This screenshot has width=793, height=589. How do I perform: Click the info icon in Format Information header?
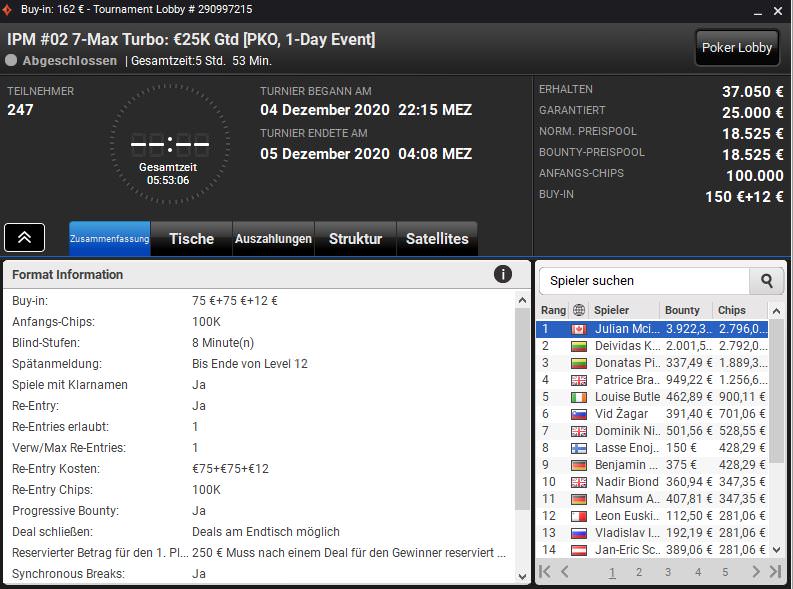pos(502,274)
